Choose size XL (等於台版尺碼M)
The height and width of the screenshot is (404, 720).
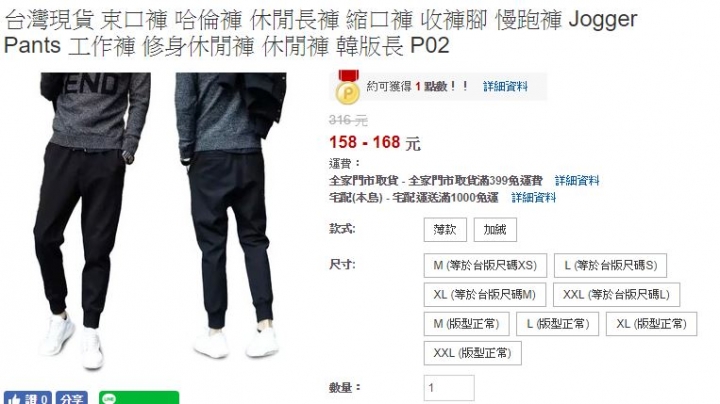tap(484, 295)
